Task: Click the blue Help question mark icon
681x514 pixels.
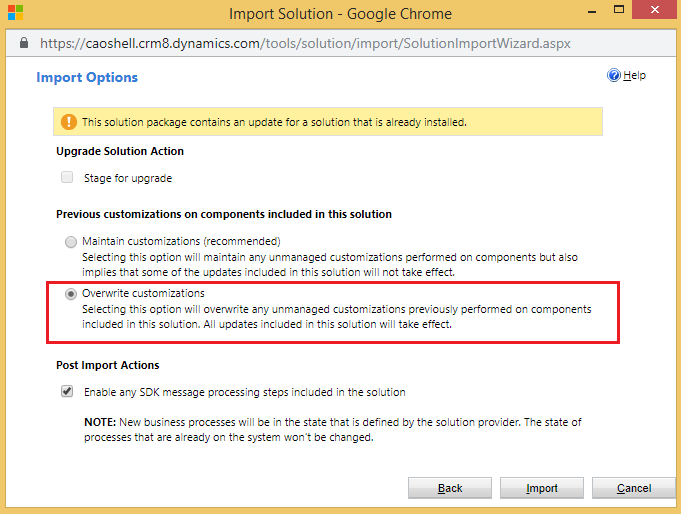Action: click(x=614, y=75)
